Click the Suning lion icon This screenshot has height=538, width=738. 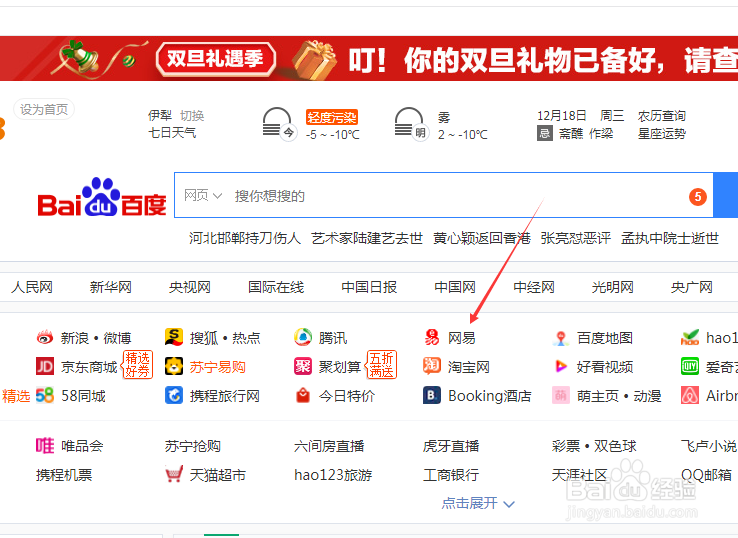pos(174,366)
